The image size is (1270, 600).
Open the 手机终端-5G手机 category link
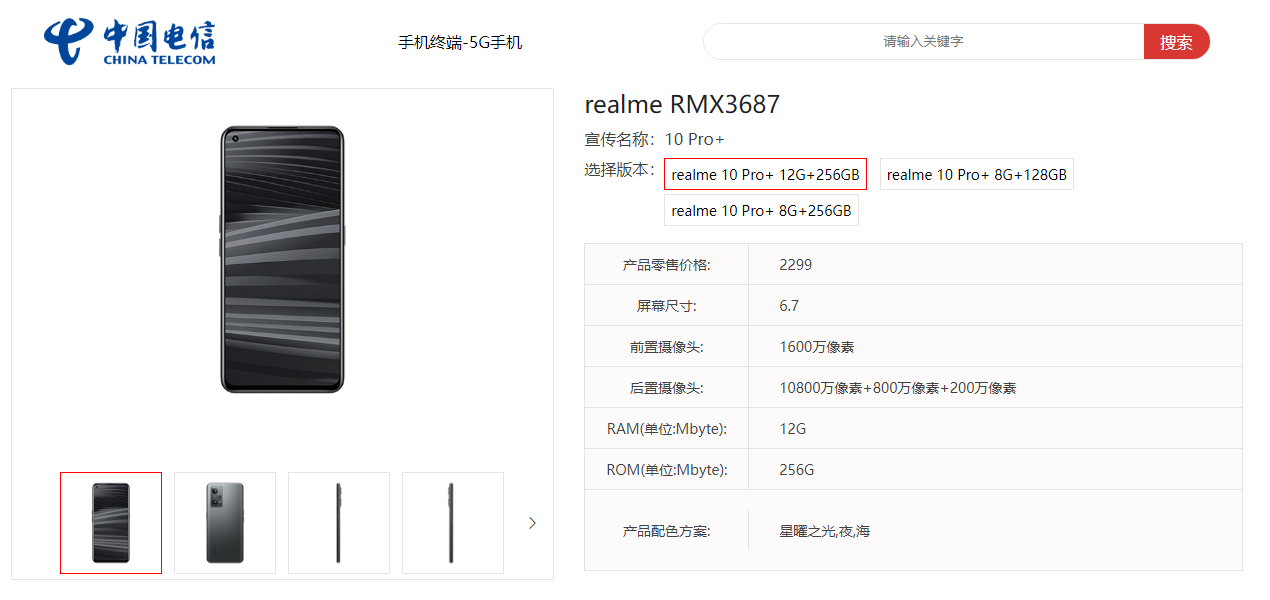460,42
